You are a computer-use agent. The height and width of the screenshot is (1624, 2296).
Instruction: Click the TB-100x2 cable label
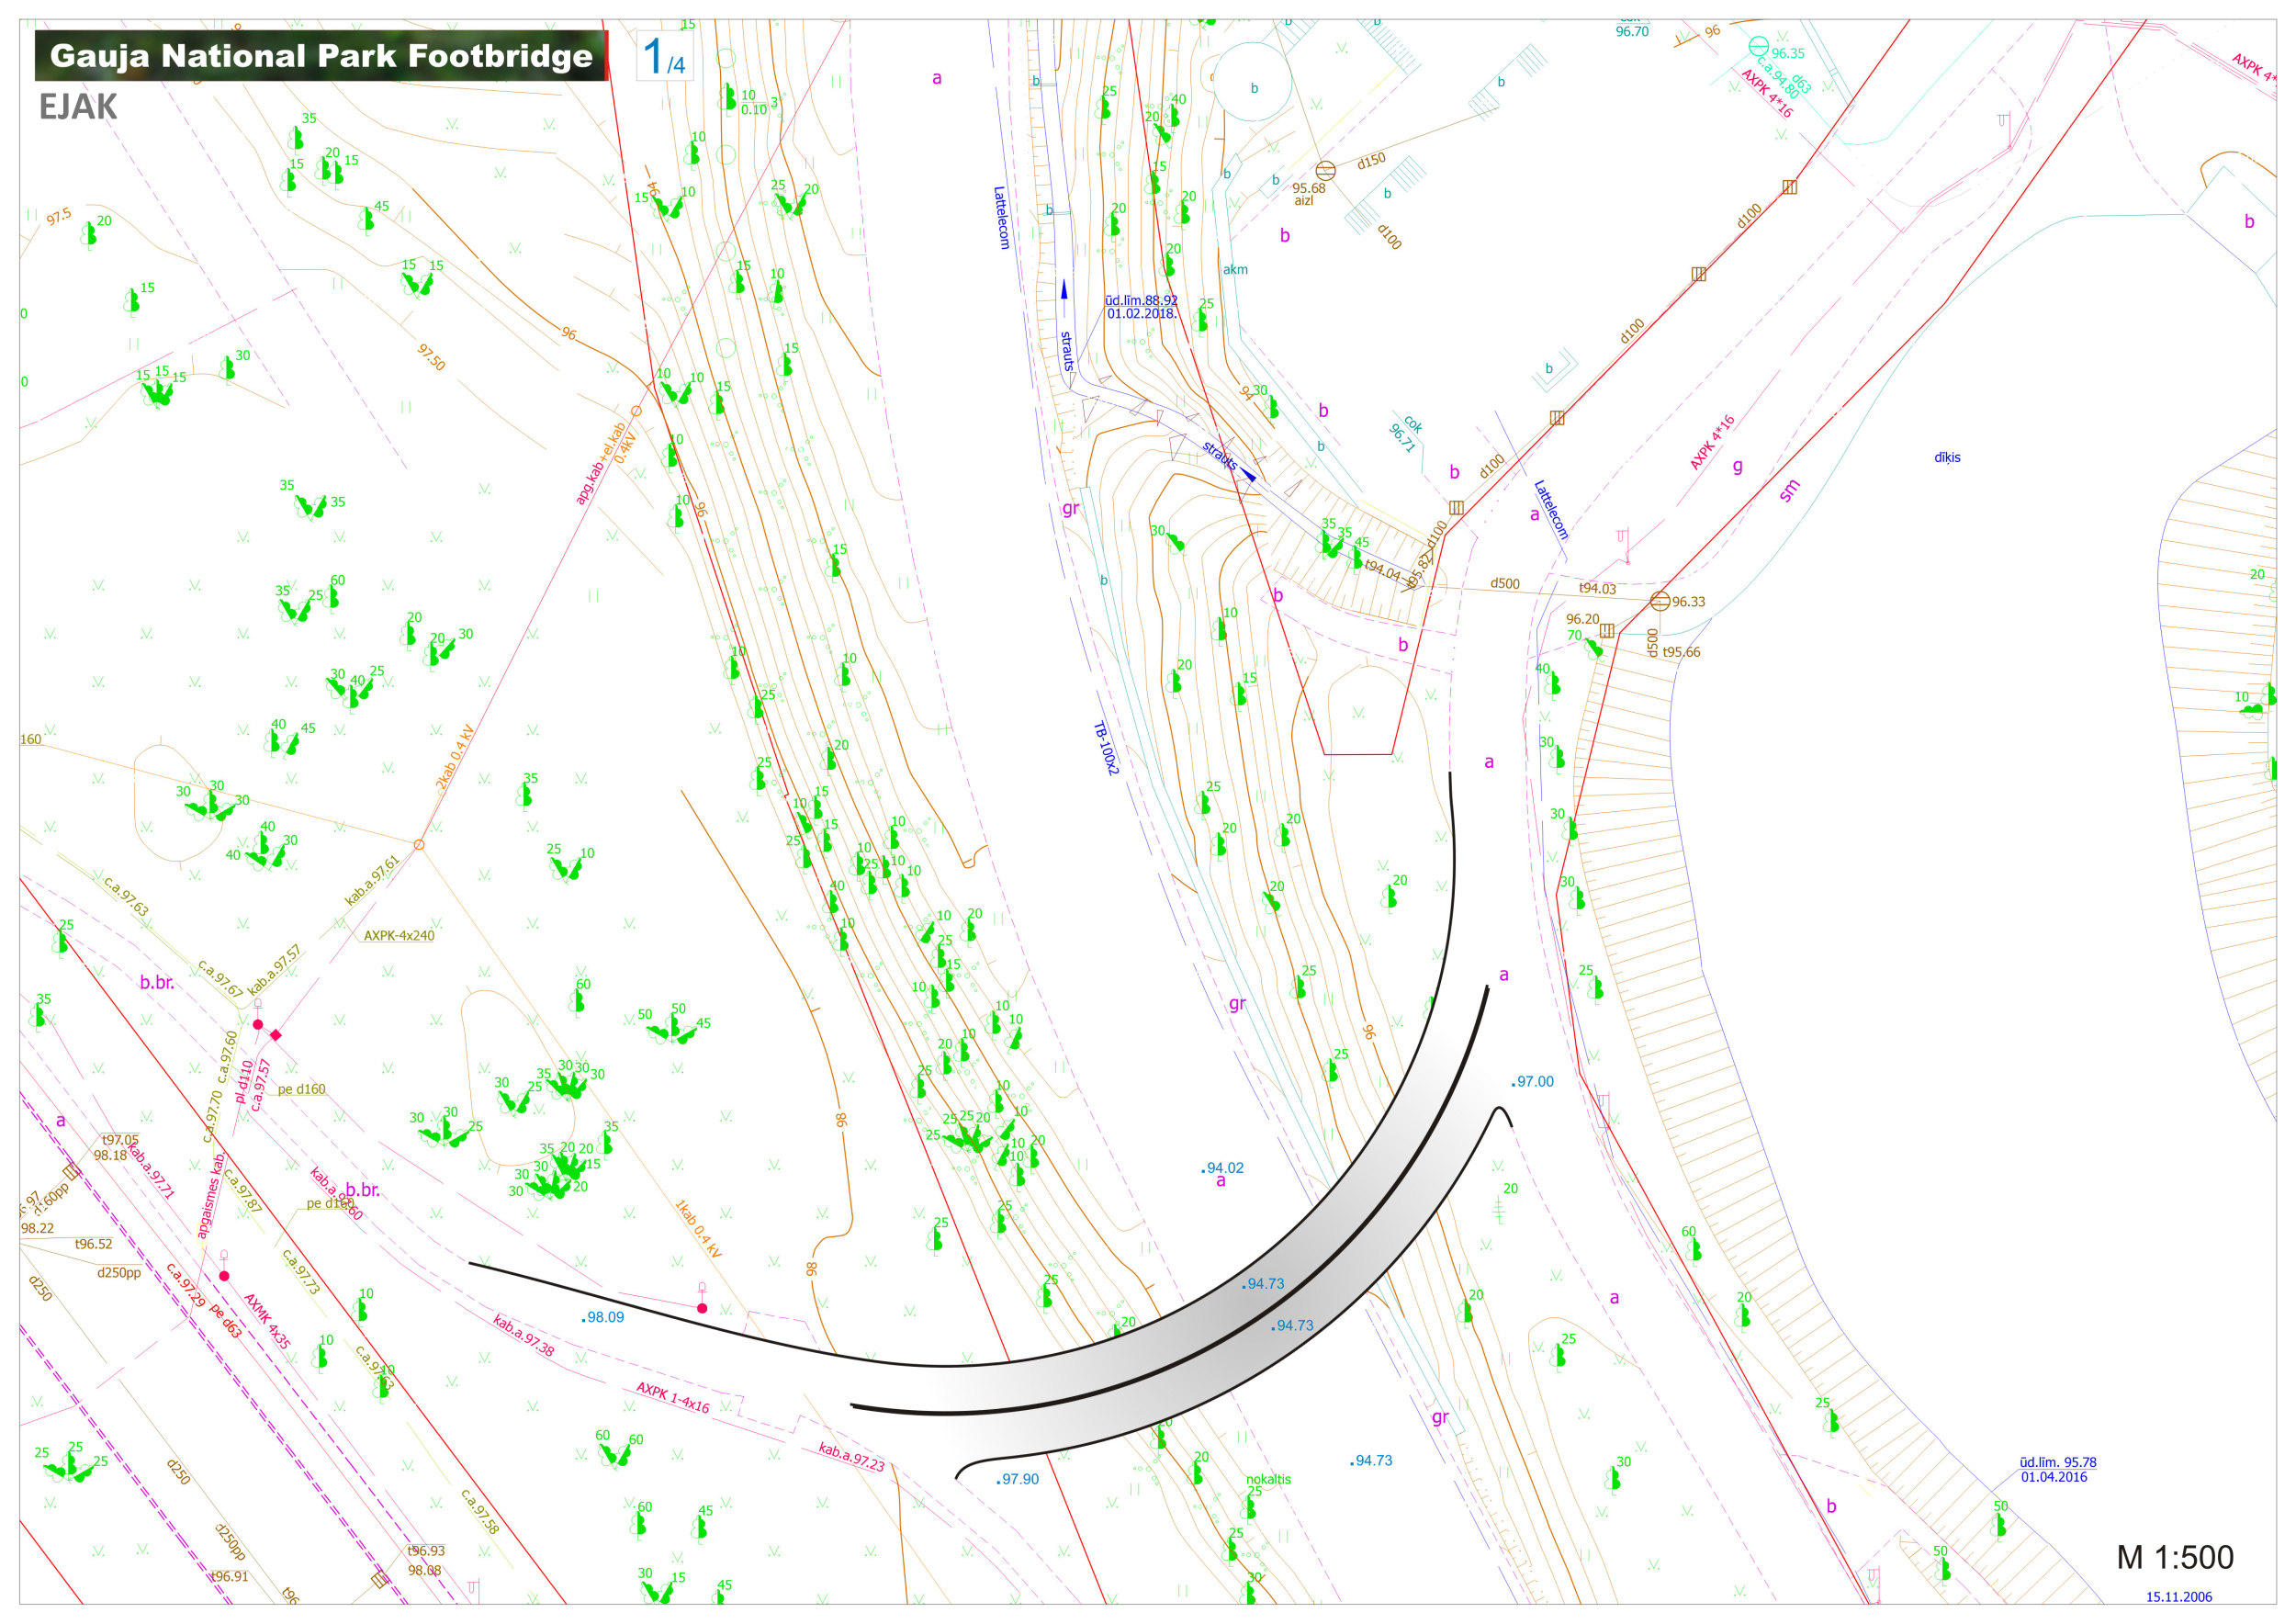(x=1105, y=748)
